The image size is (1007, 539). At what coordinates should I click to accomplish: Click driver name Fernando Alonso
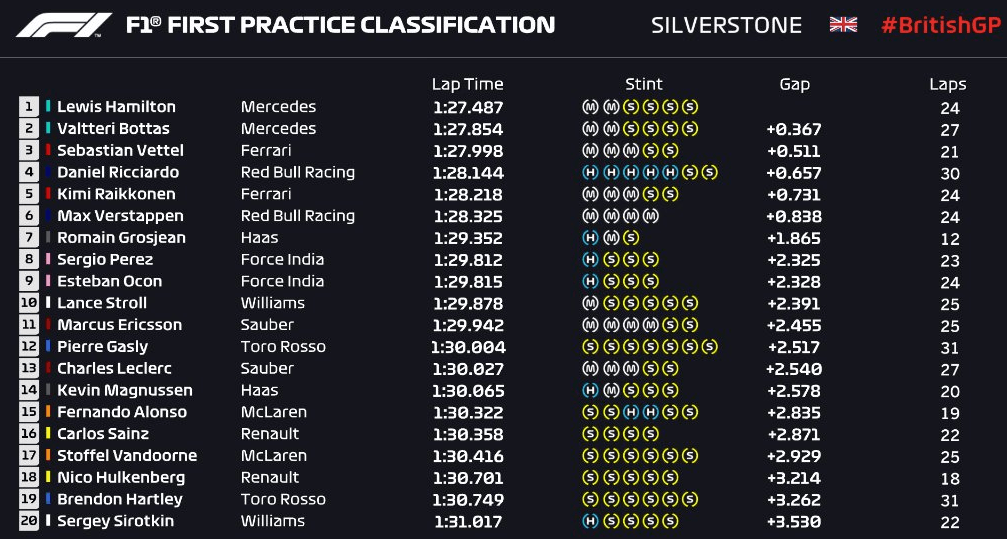pyautogui.click(x=122, y=412)
